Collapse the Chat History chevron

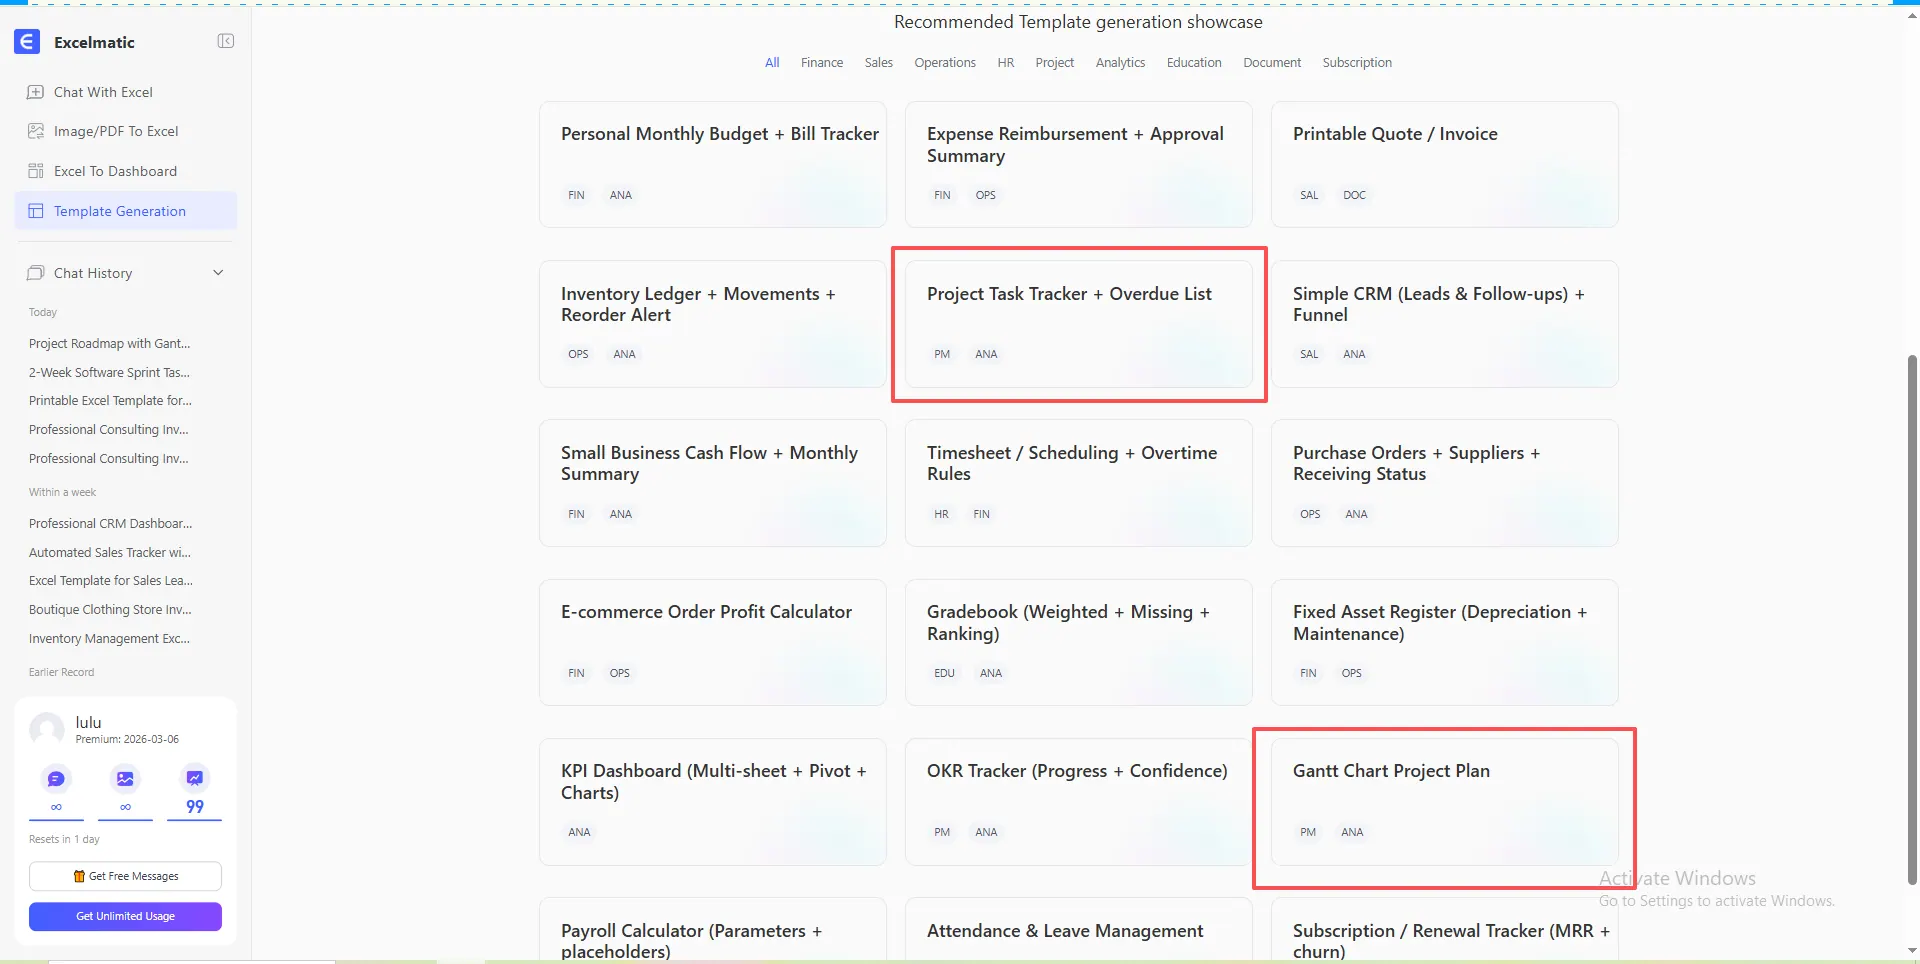(x=218, y=273)
